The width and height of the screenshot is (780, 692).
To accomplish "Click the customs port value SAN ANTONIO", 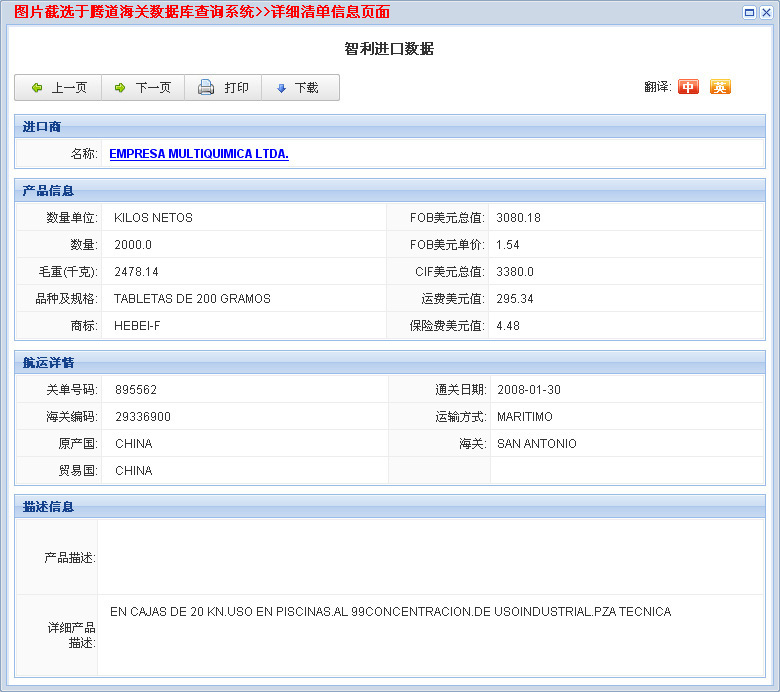I will [x=536, y=444].
